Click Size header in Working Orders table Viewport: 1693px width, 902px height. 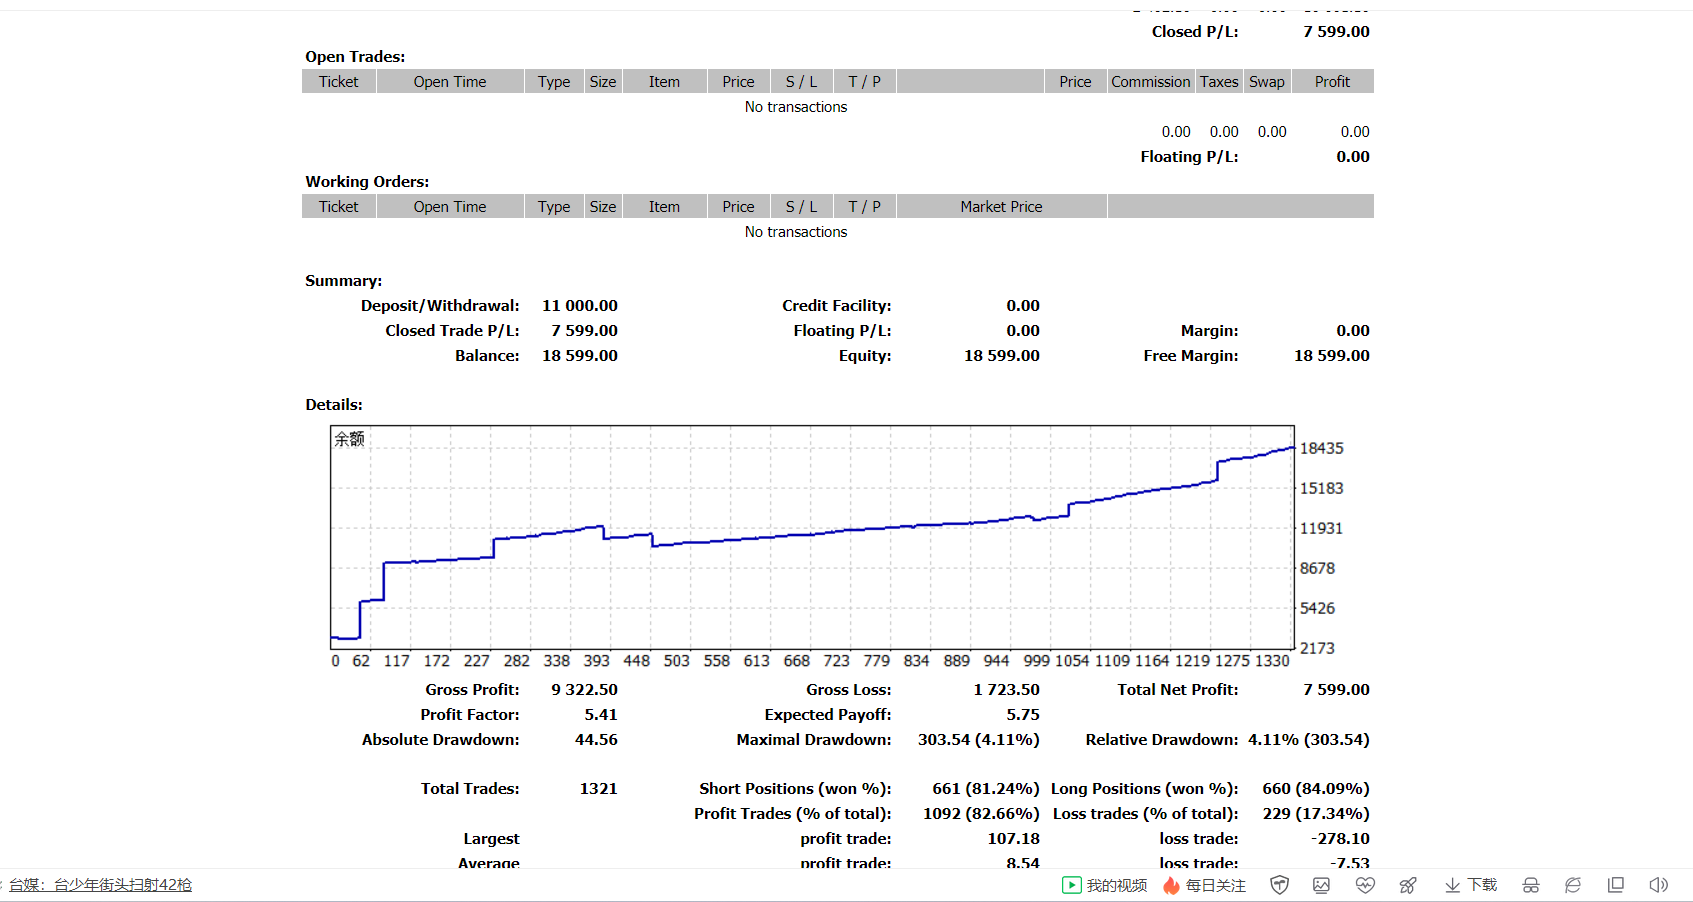[x=603, y=207]
